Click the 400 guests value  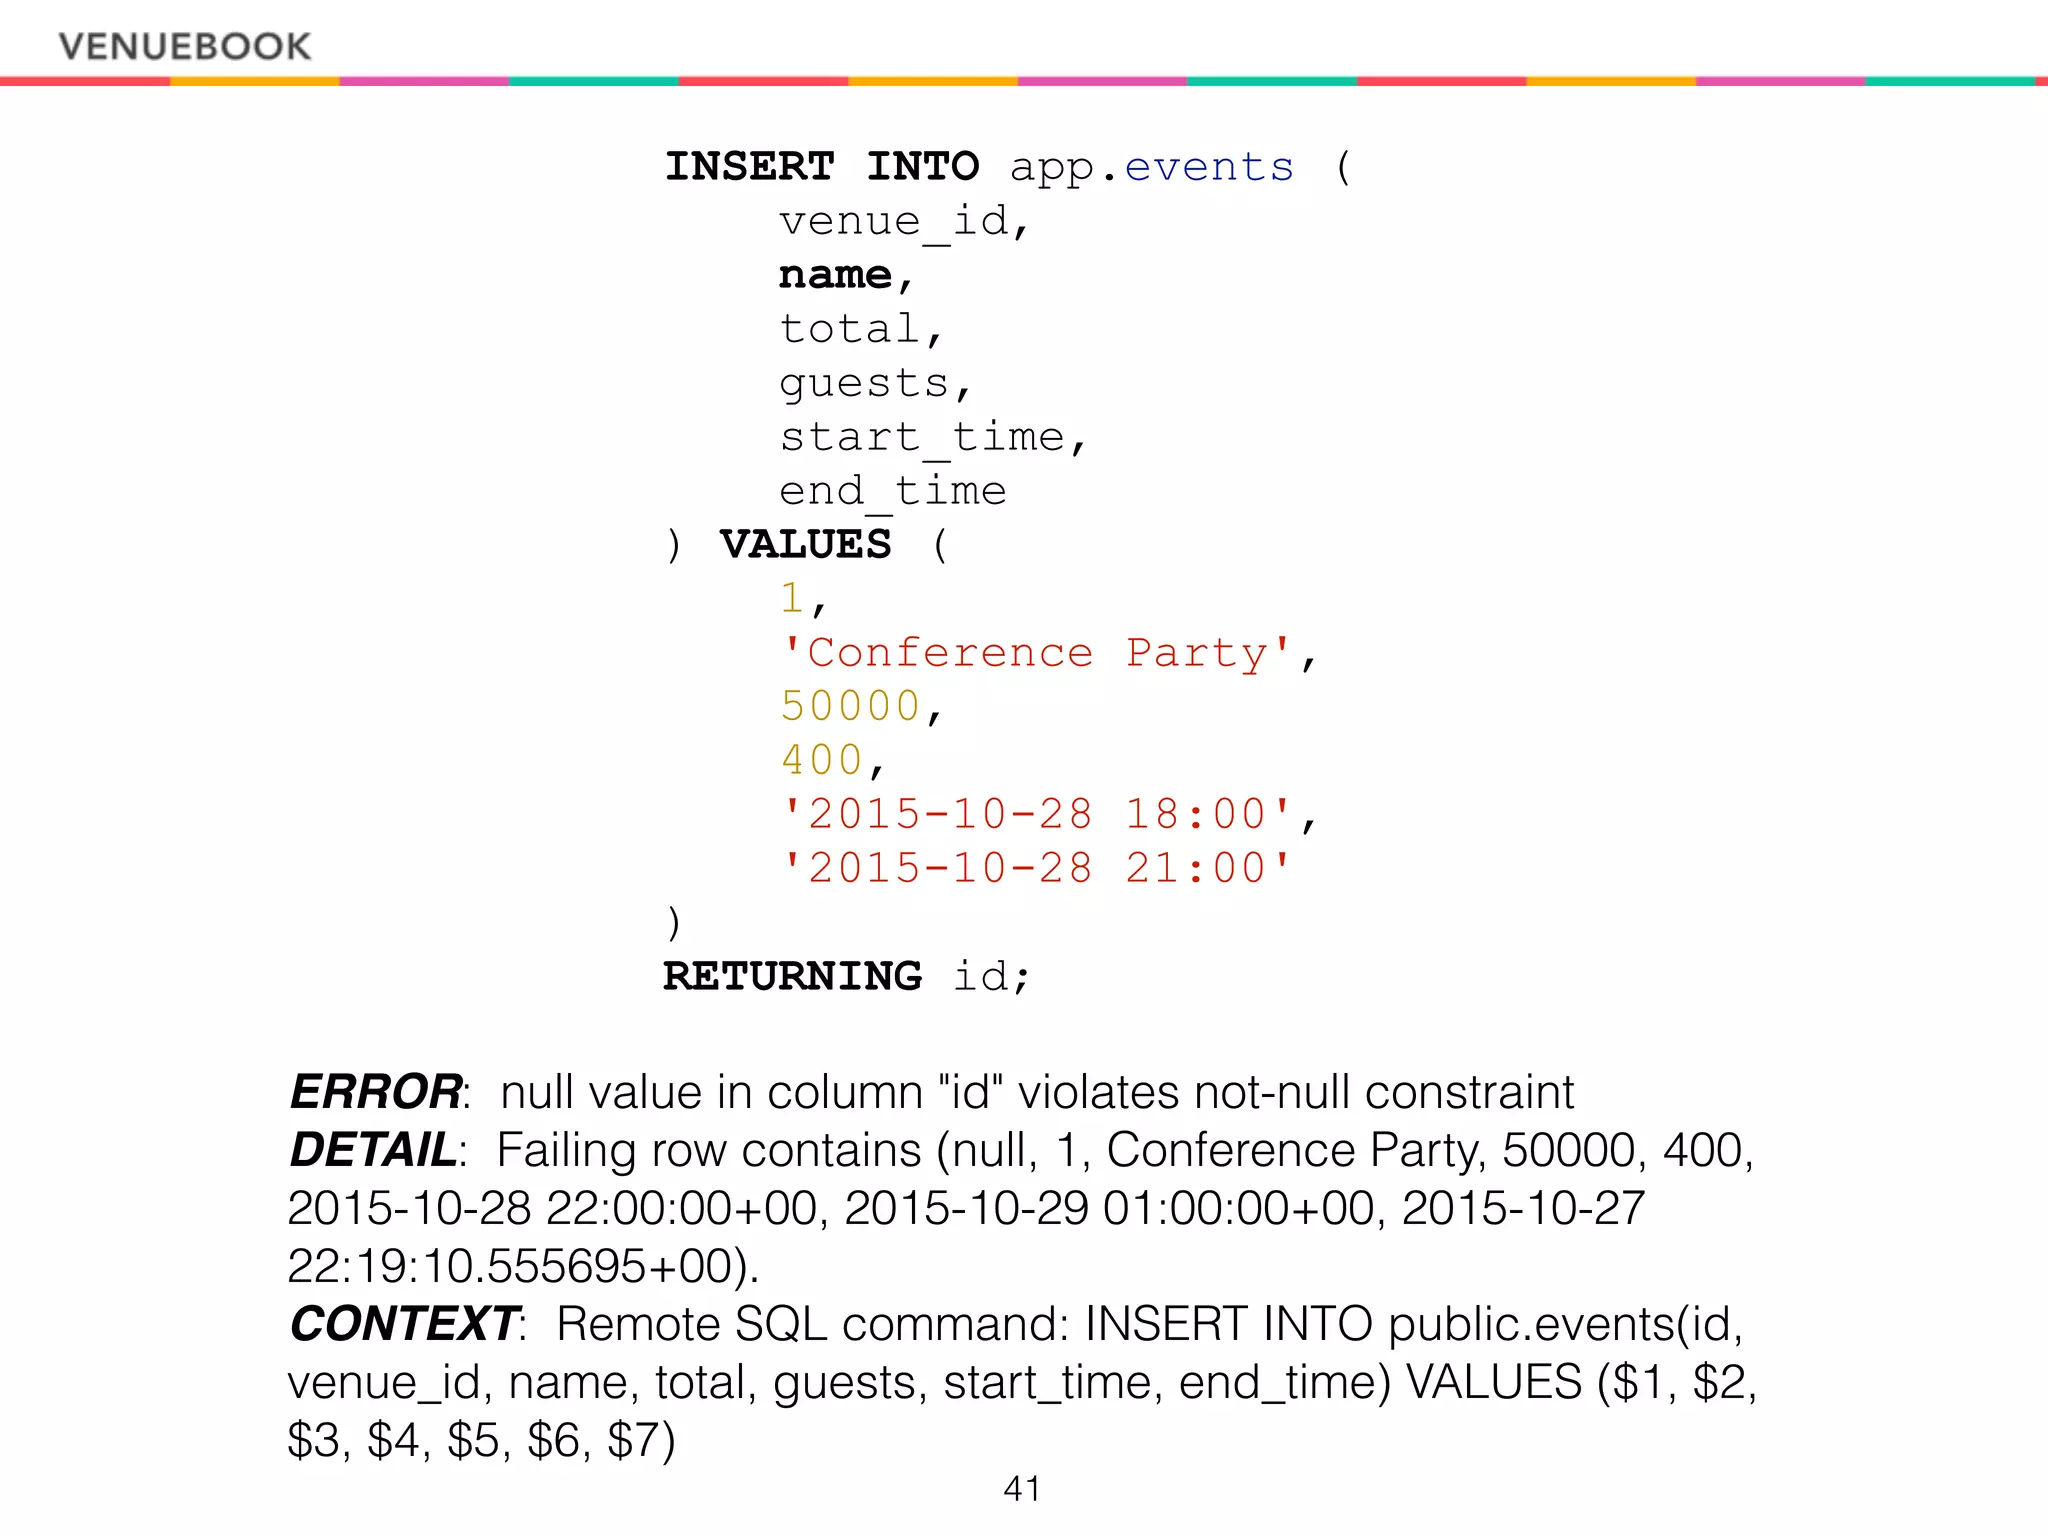(822, 760)
